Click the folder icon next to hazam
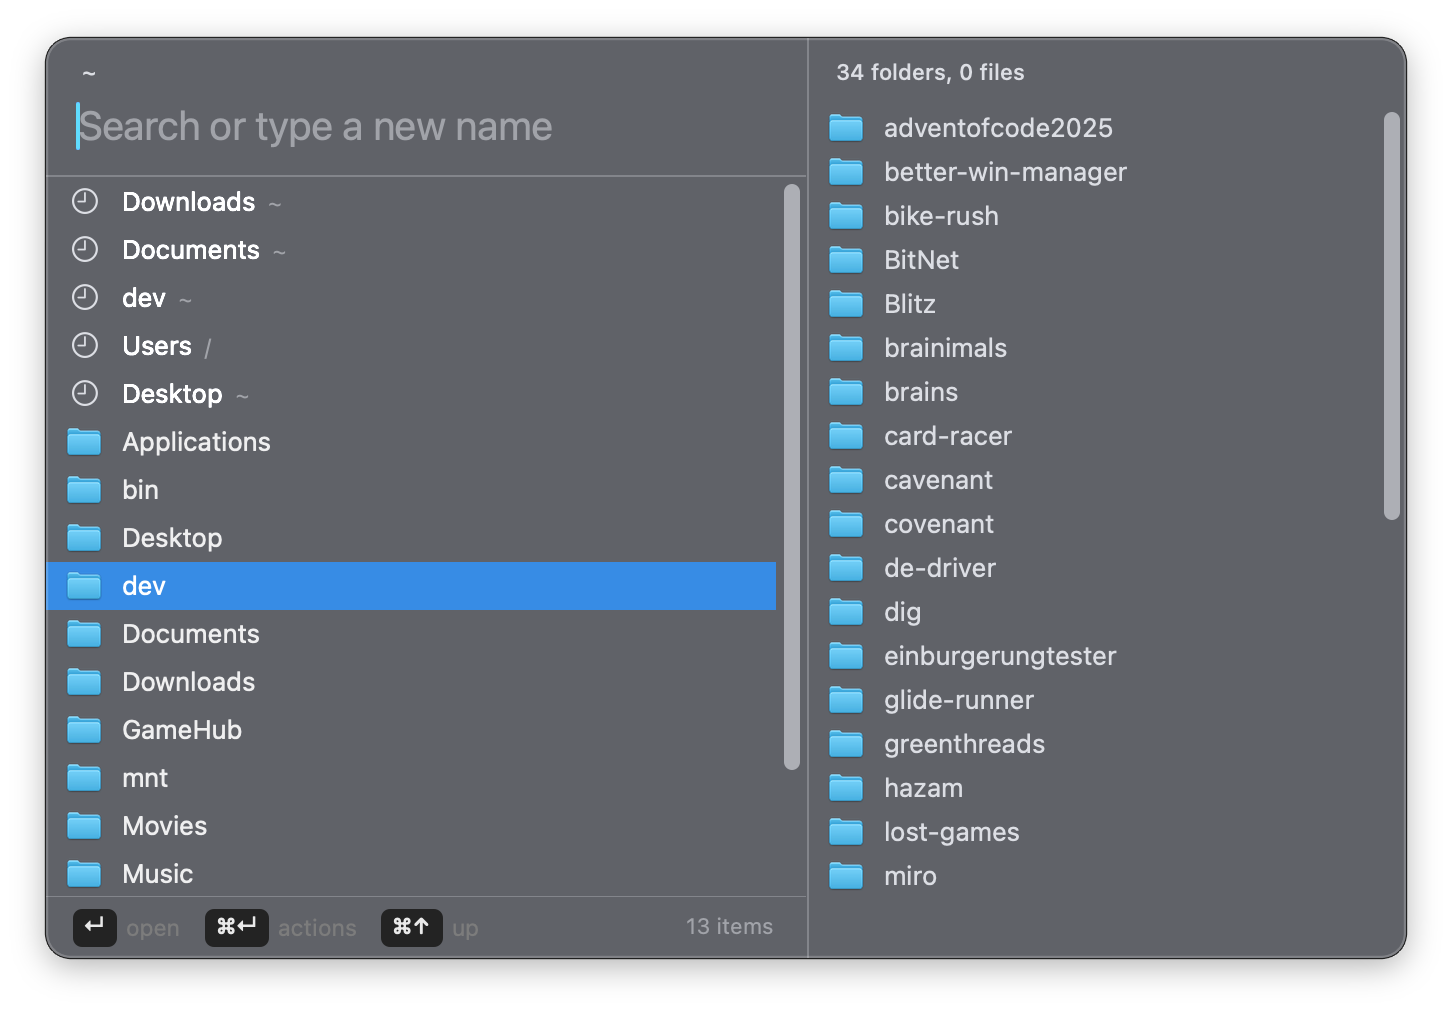The height and width of the screenshot is (1012, 1452). click(x=846, y=788)
